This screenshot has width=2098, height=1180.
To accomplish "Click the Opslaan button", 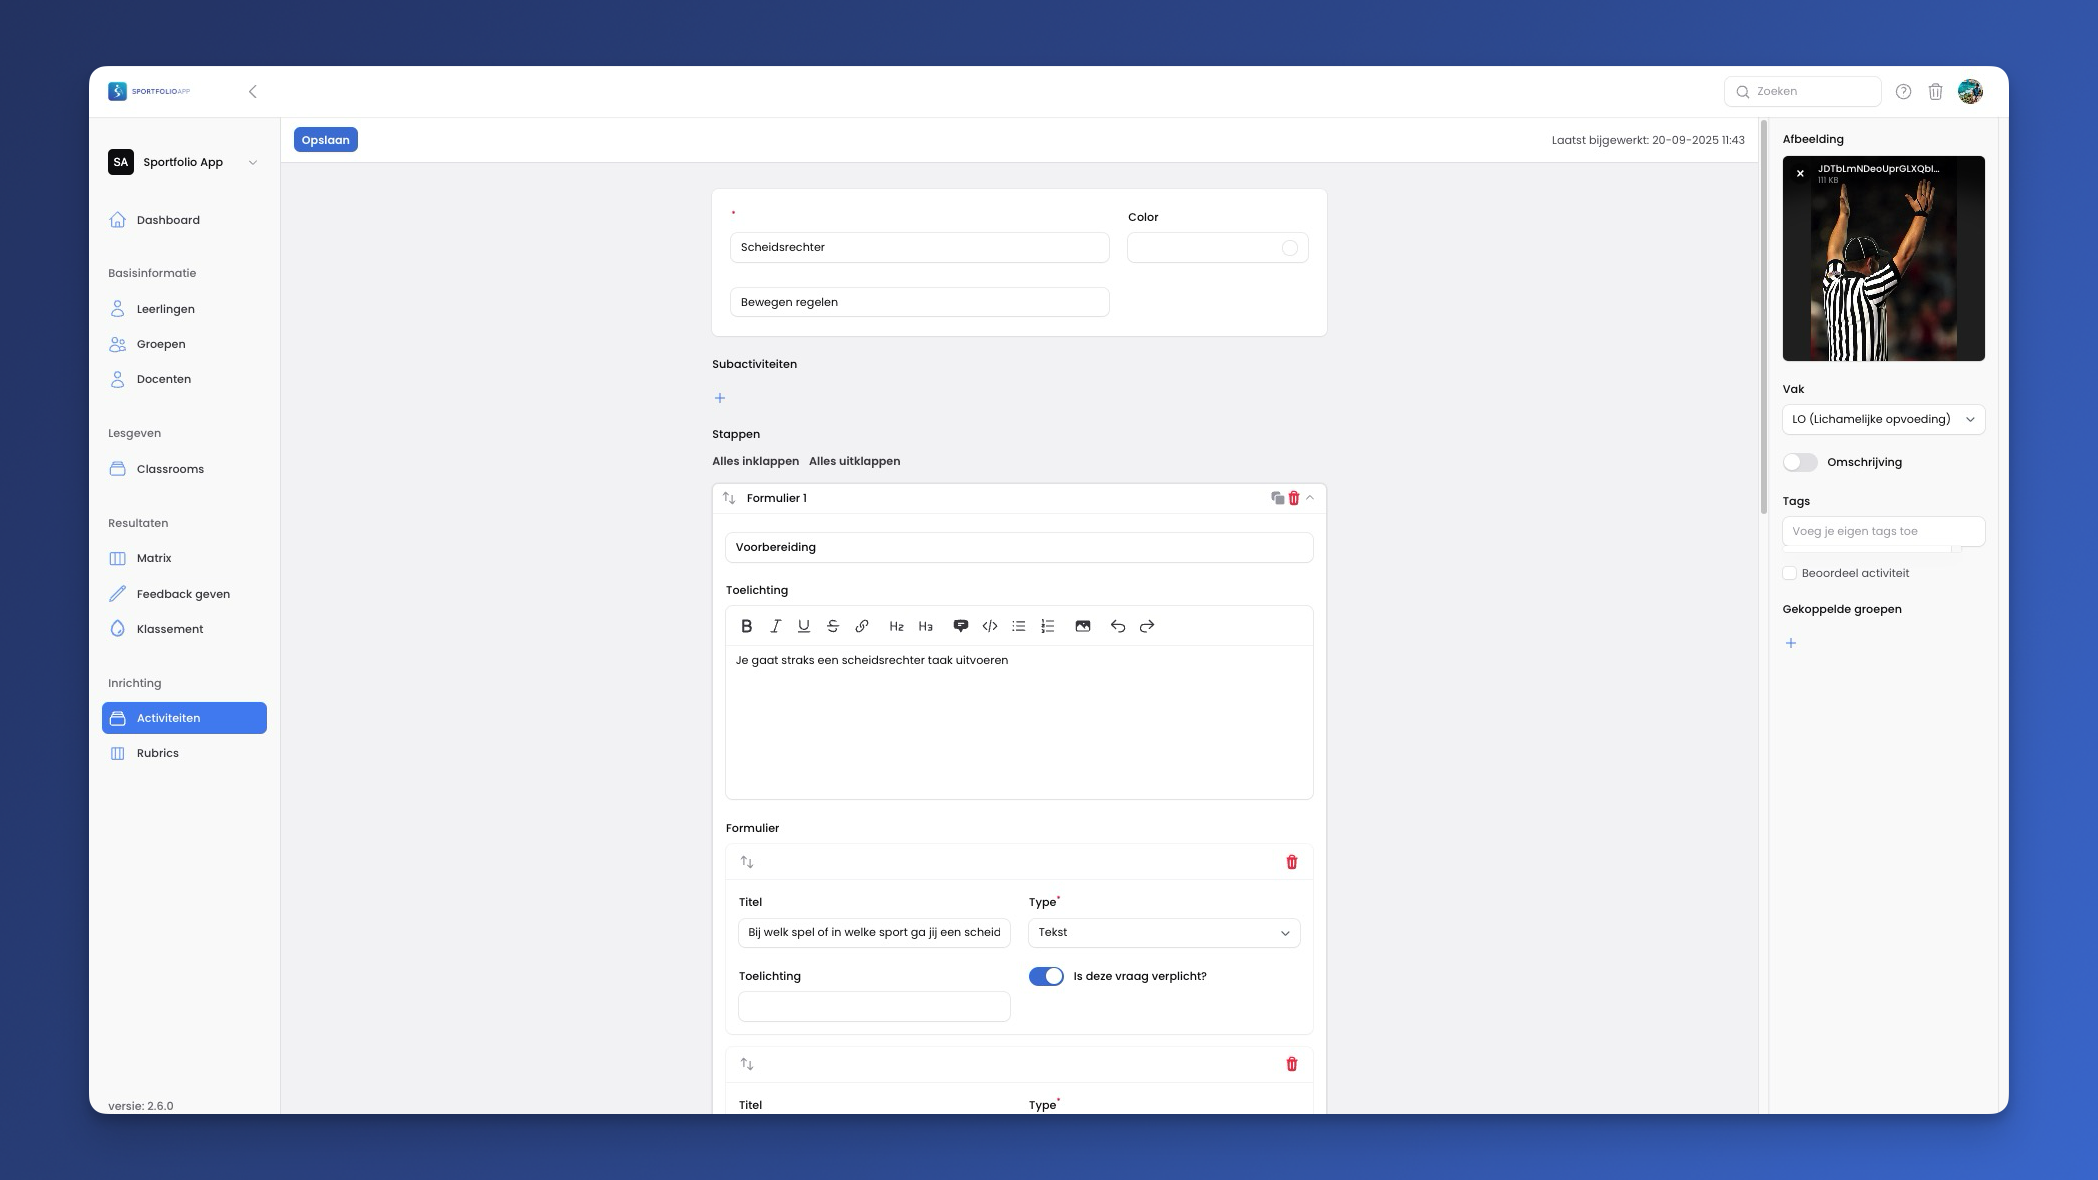I will [x=325, y=140].
